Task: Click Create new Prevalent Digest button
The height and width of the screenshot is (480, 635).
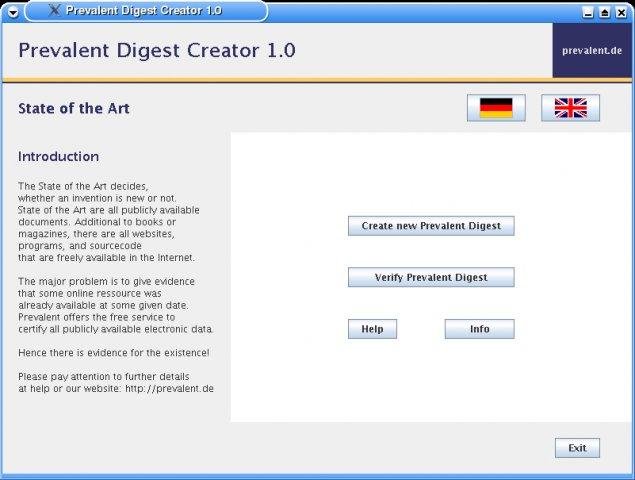Action: [x=431, y=226]
